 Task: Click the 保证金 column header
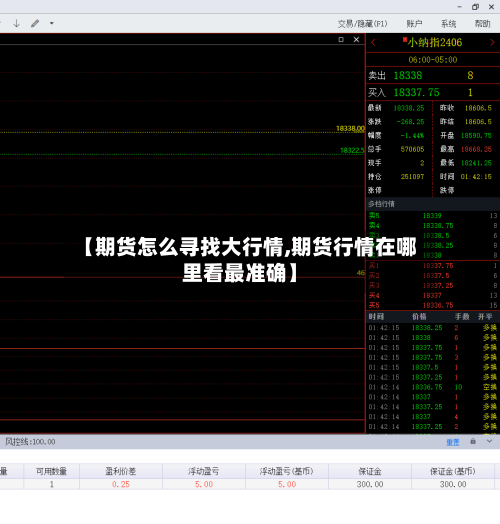click(370, 472)
